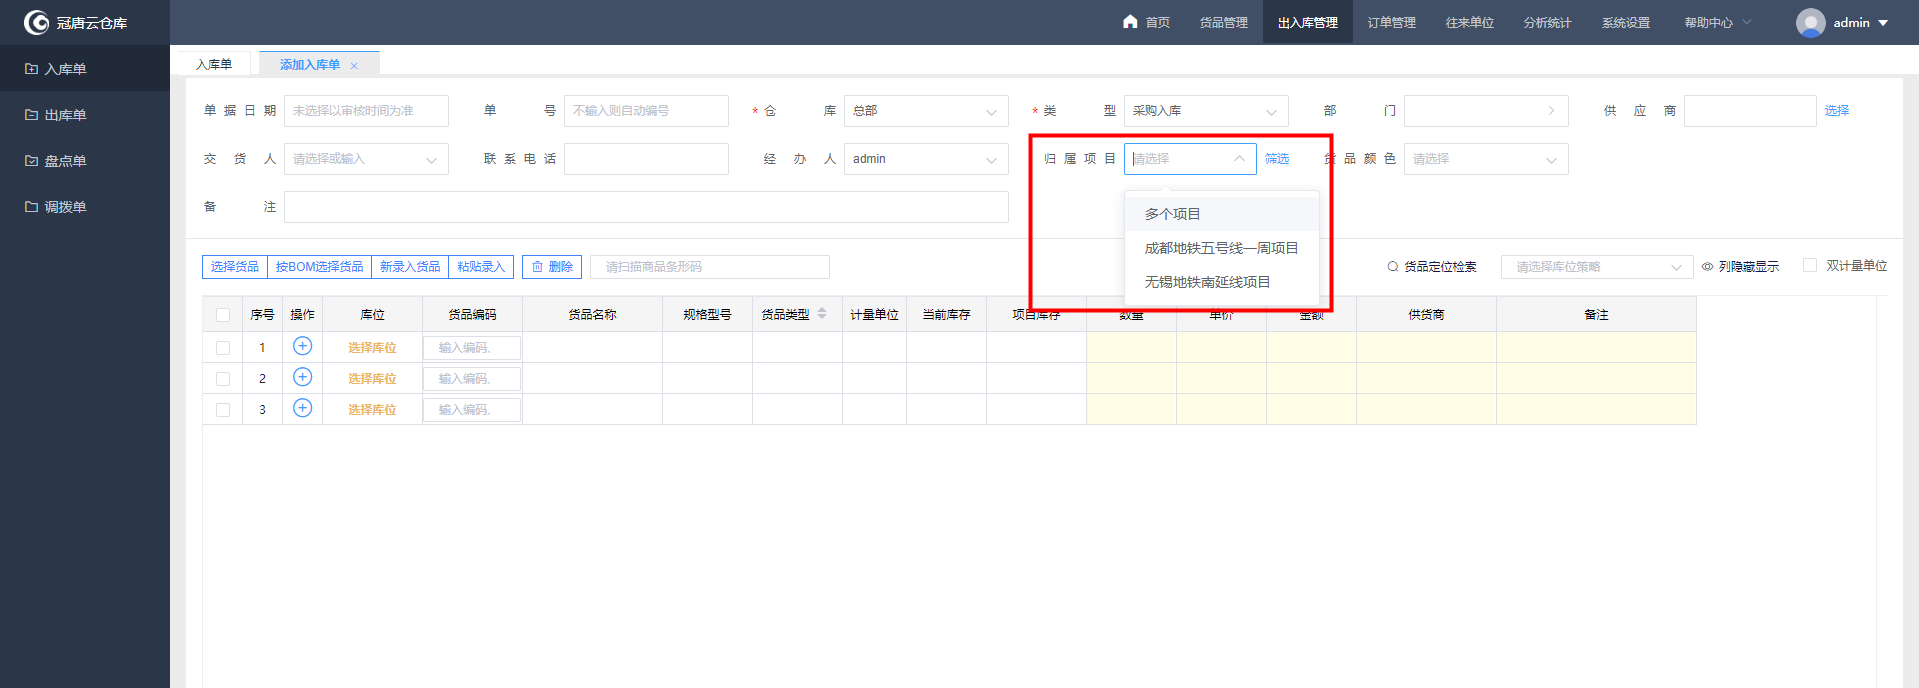This screenshot has width=1919, height=688.
Task: Click the 货品定位检索 search icon
Action: point(1392,266)
